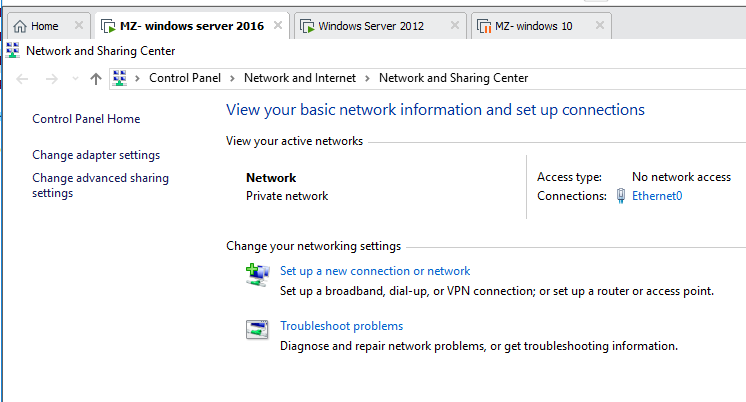This screenshot has height=402, width=746.
Task: Click 'View your active networks' heading
Action: click(294, 141)
